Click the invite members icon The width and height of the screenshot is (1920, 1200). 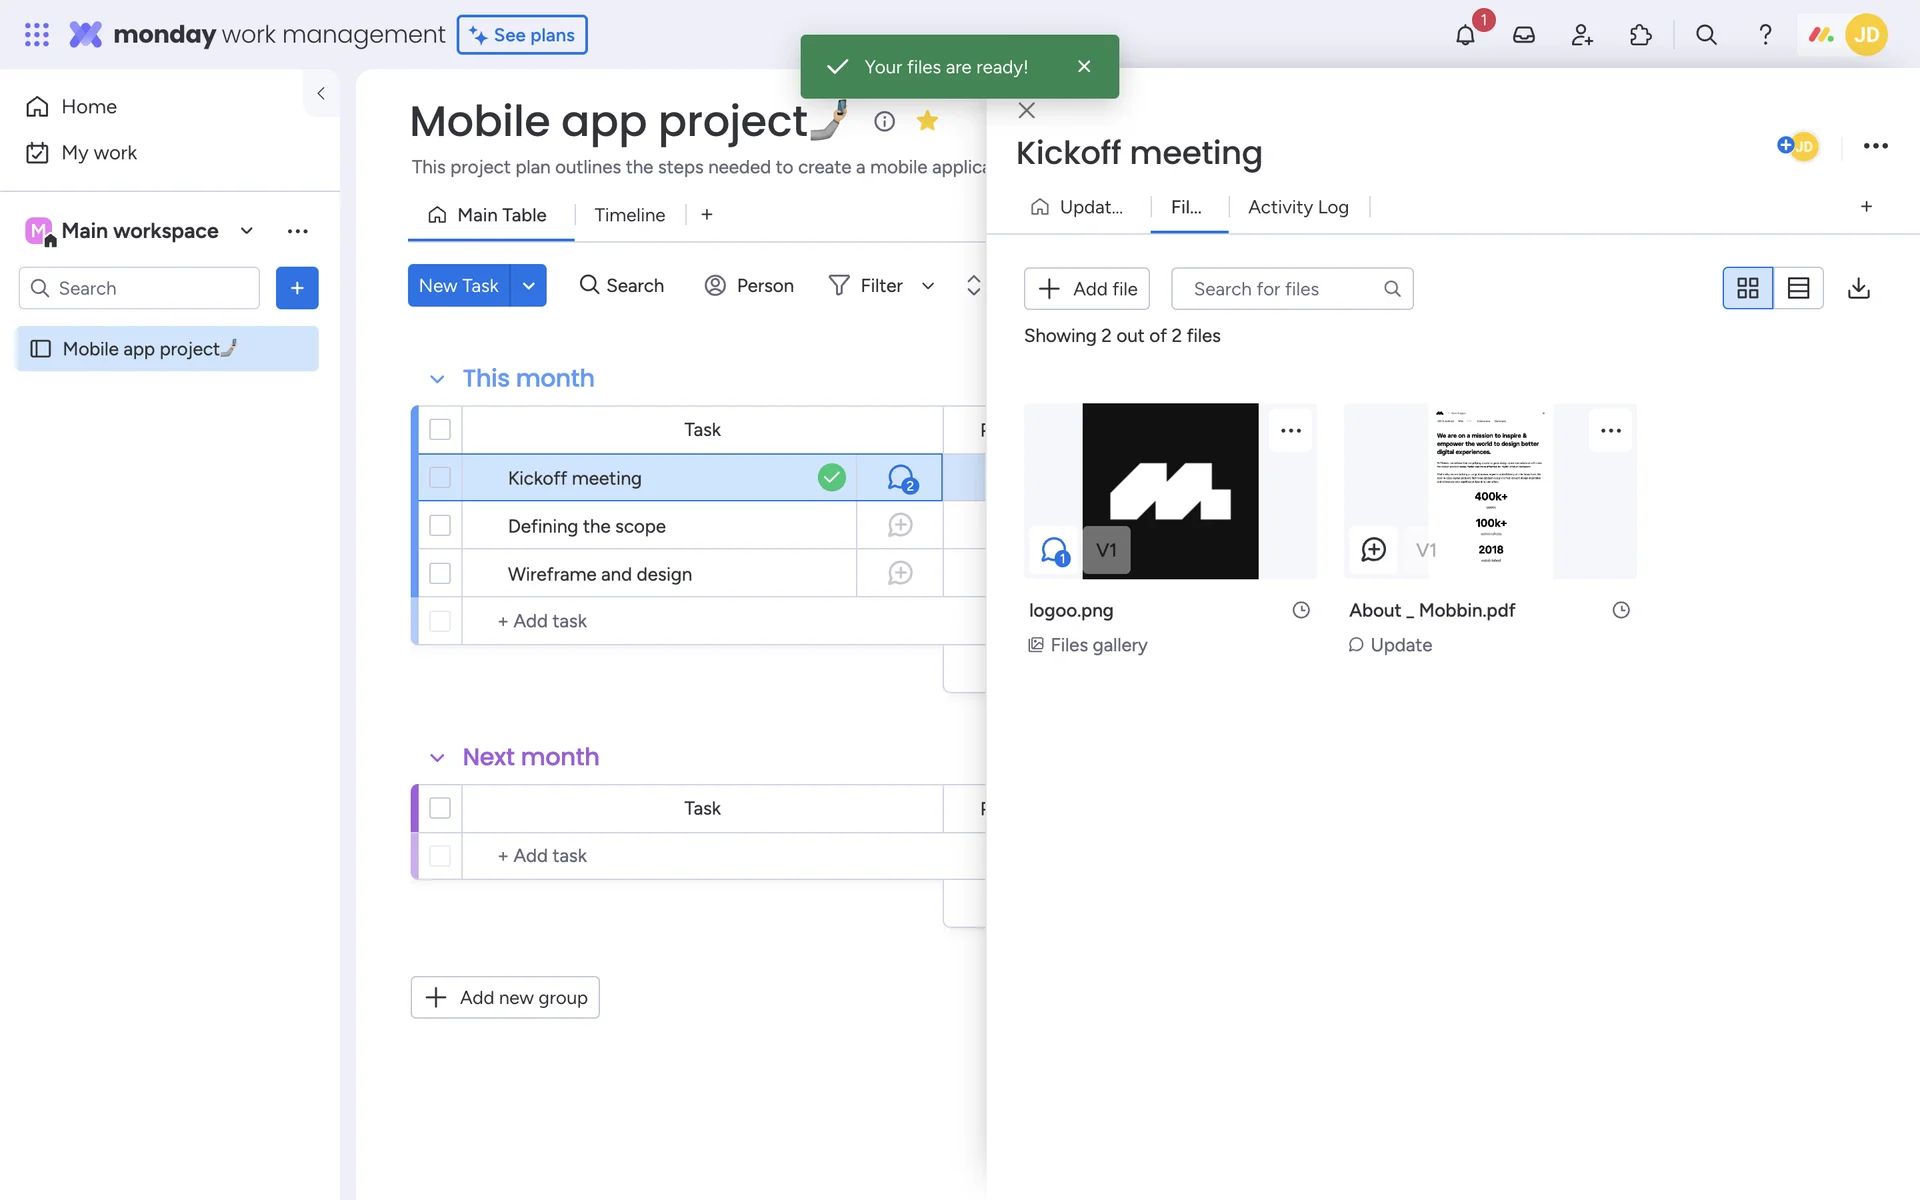coord(1582,35)
